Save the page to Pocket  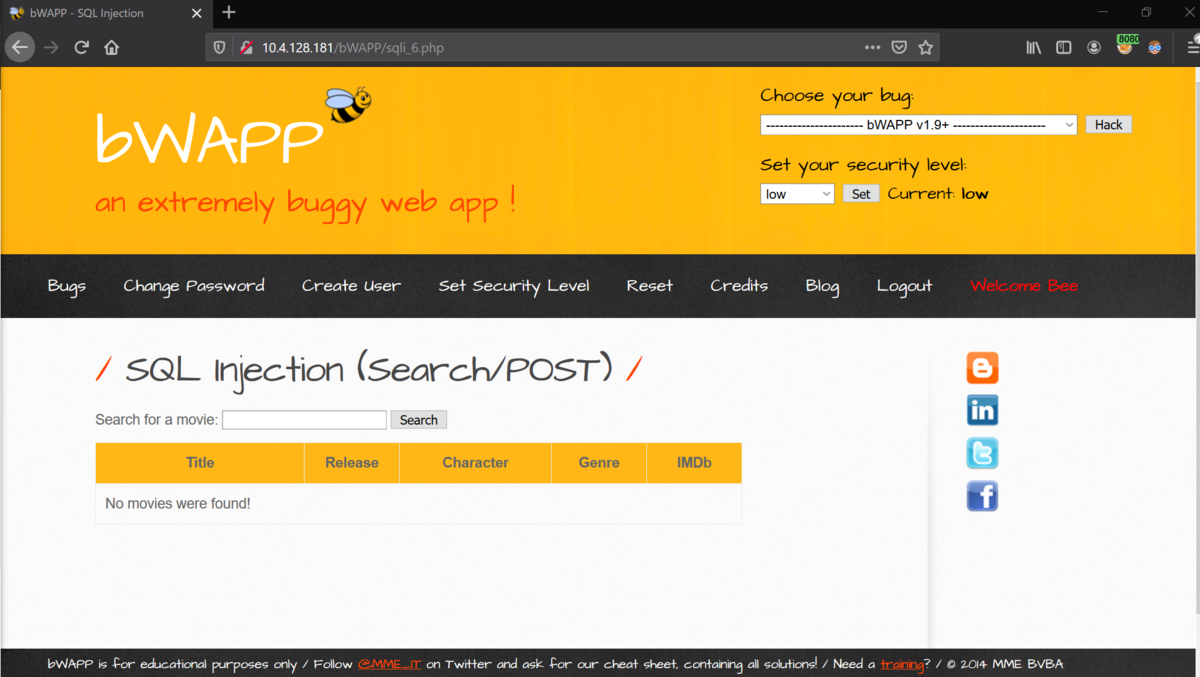(899, 47)
